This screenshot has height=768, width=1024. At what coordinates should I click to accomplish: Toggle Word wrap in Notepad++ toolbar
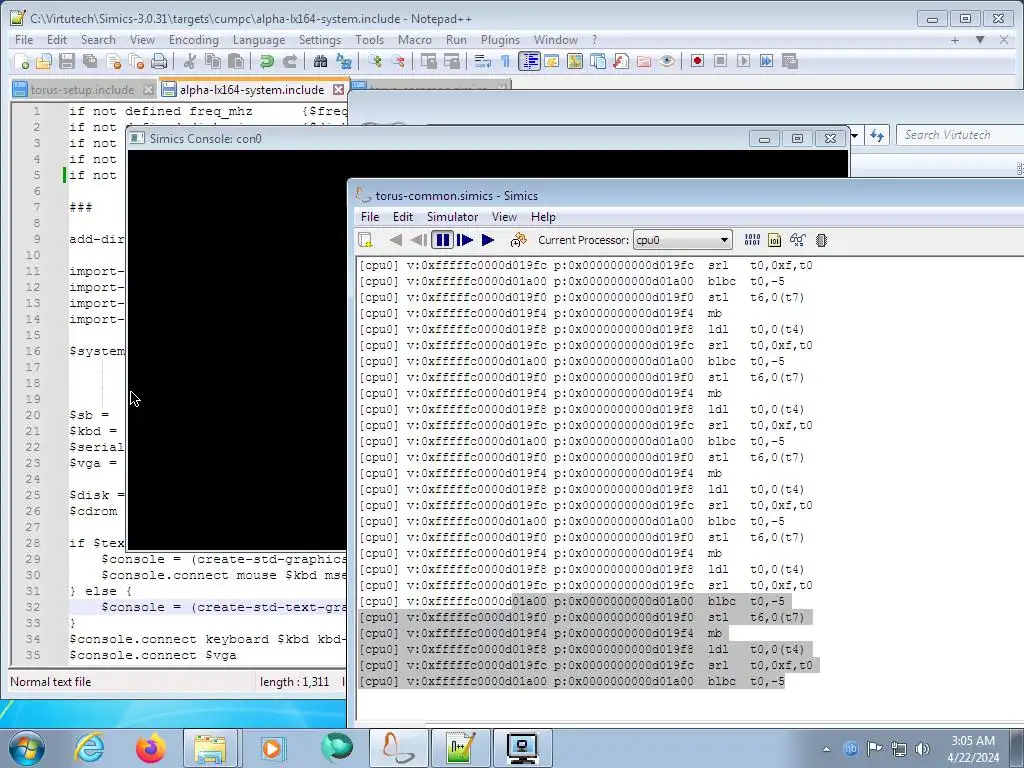483,61
